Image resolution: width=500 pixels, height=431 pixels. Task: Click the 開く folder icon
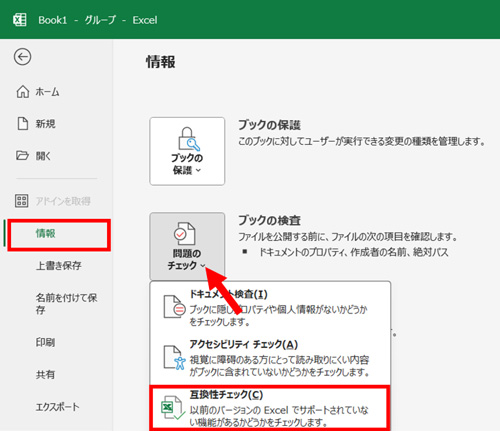point(22,155)
